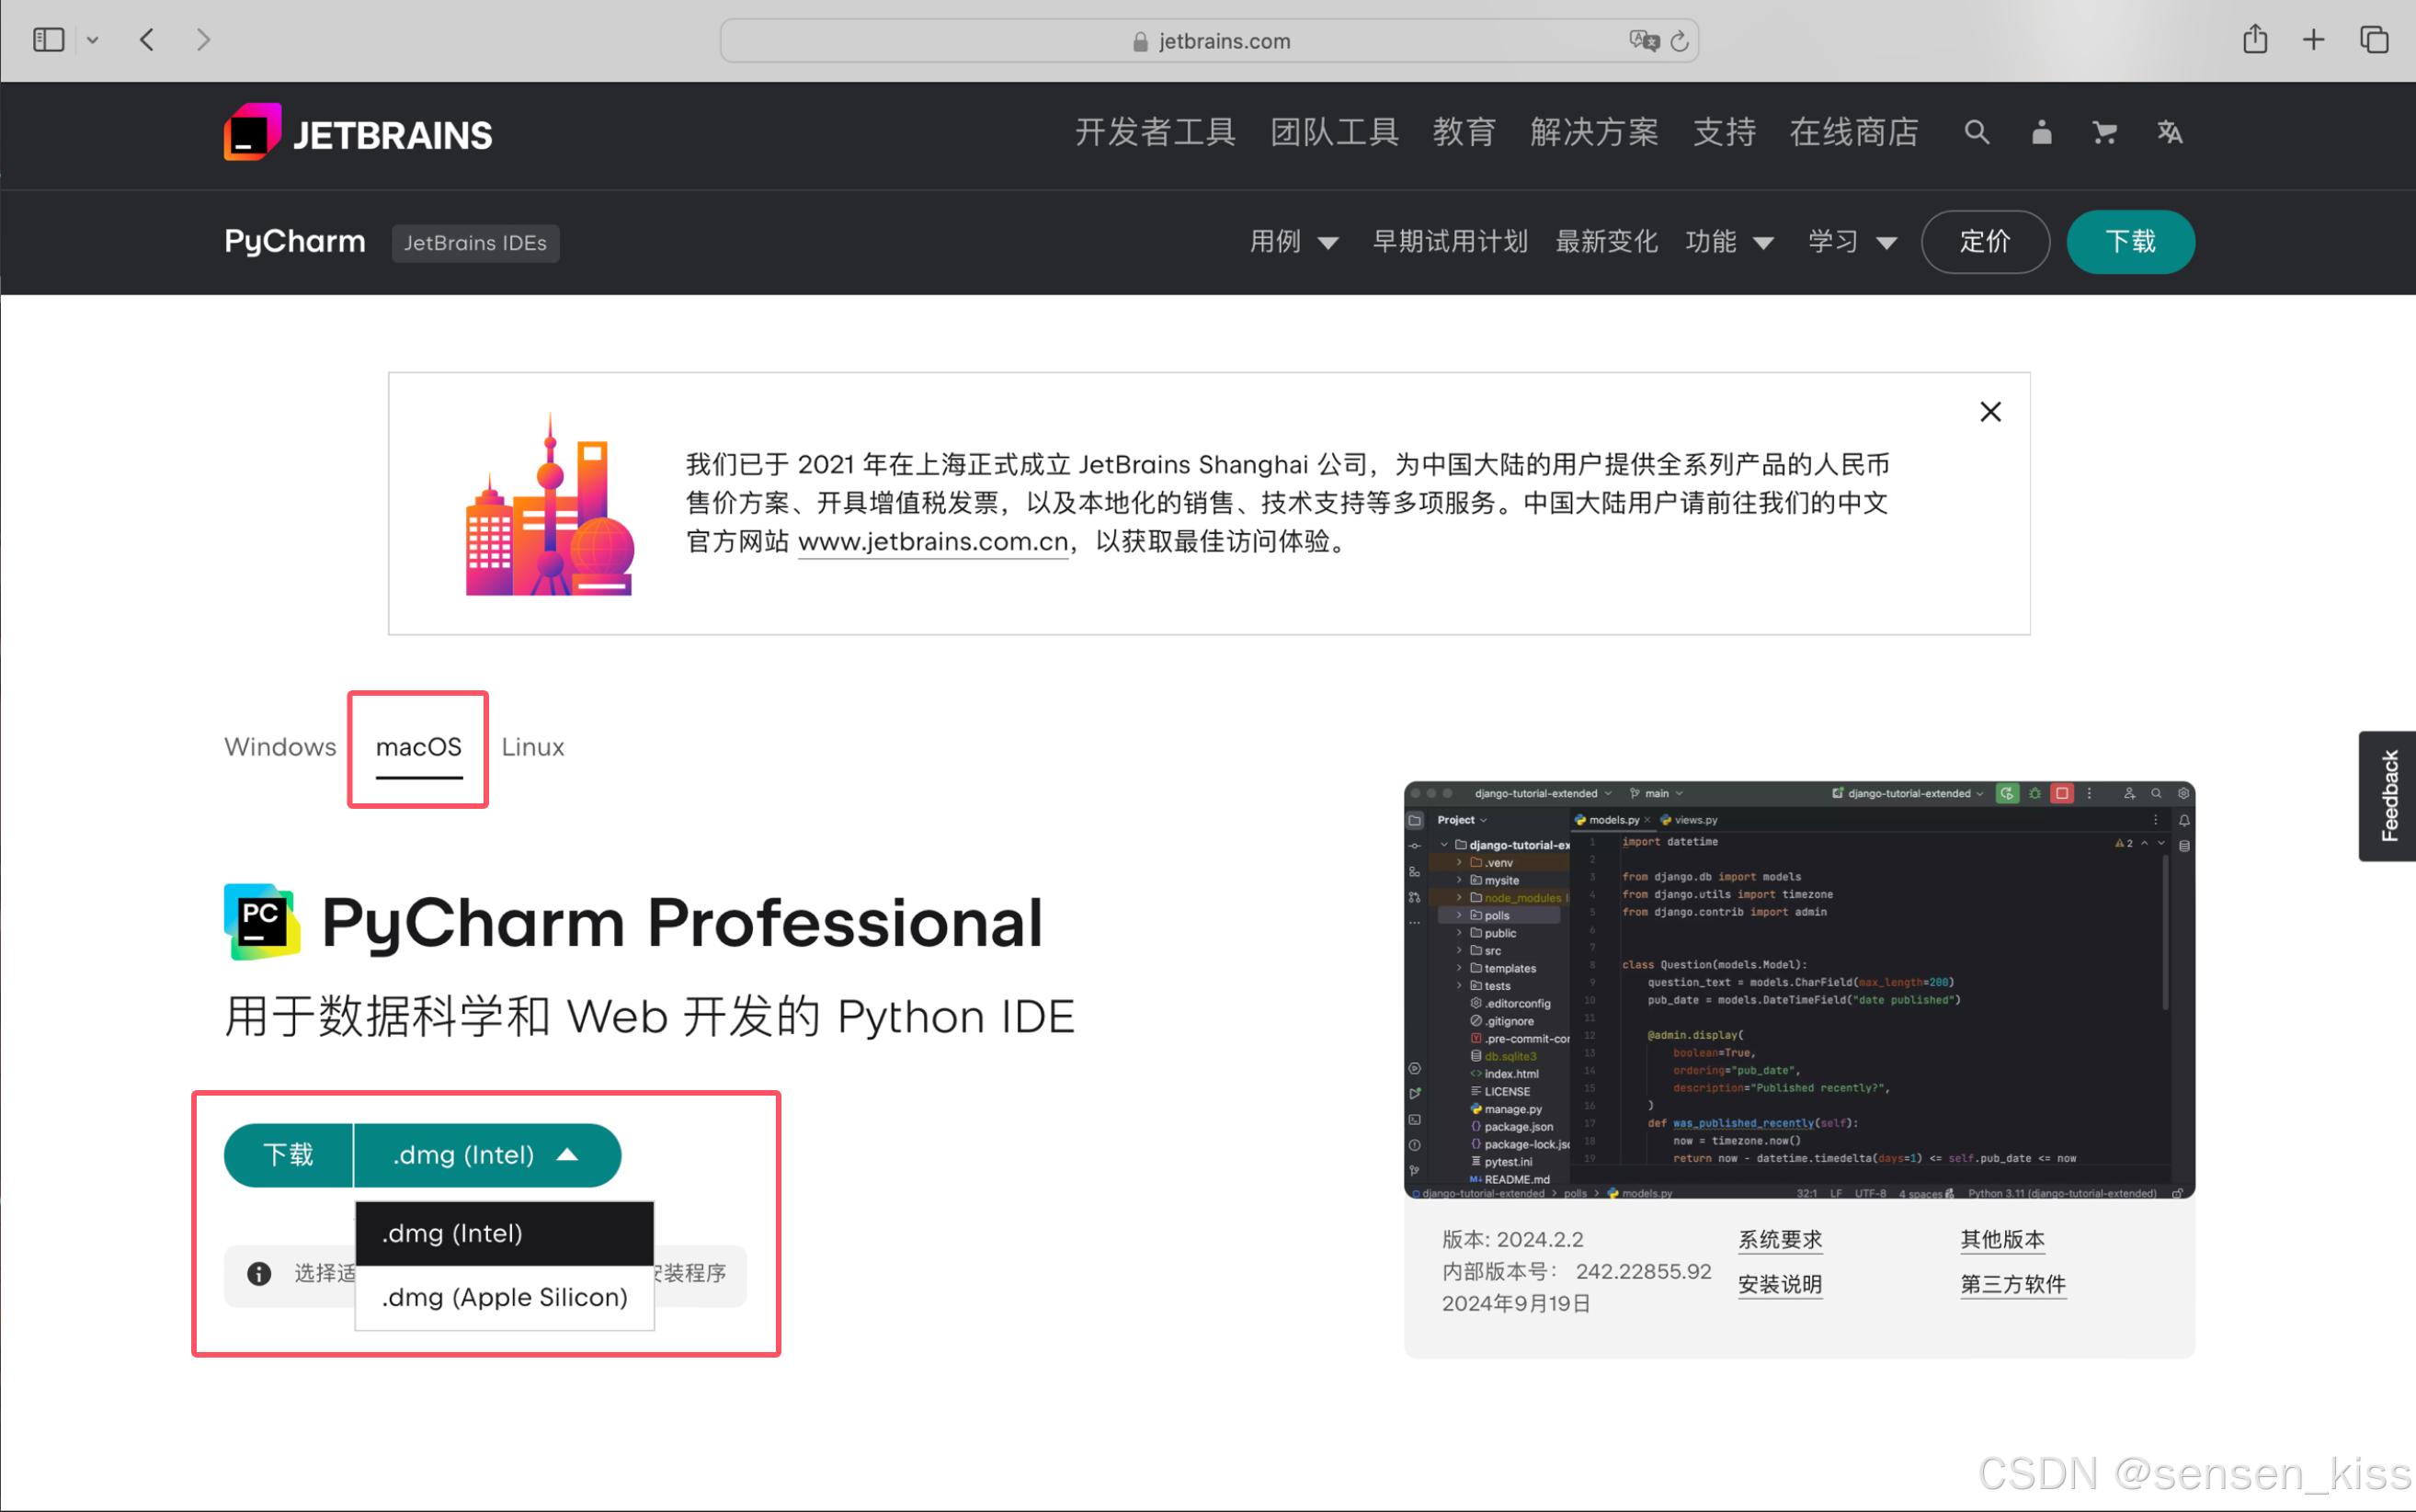
Task: Open the 教育 menu
Action: coord(1464,132)
